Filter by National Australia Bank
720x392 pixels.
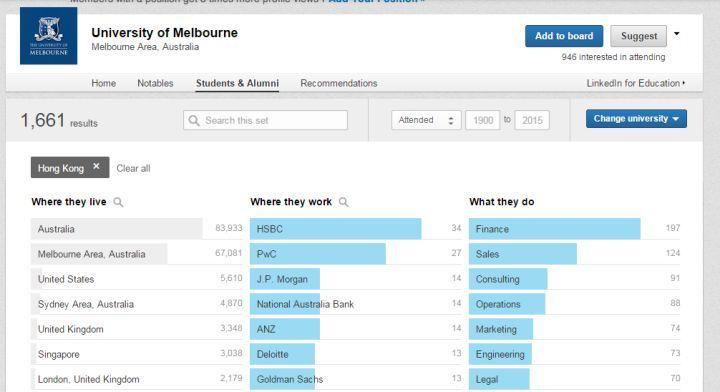[x=355, y=304]
